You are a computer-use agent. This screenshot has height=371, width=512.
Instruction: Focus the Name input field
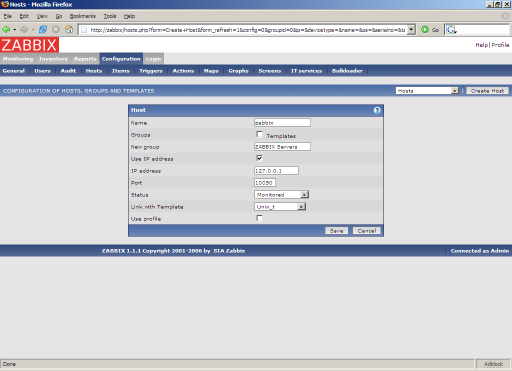282,123
